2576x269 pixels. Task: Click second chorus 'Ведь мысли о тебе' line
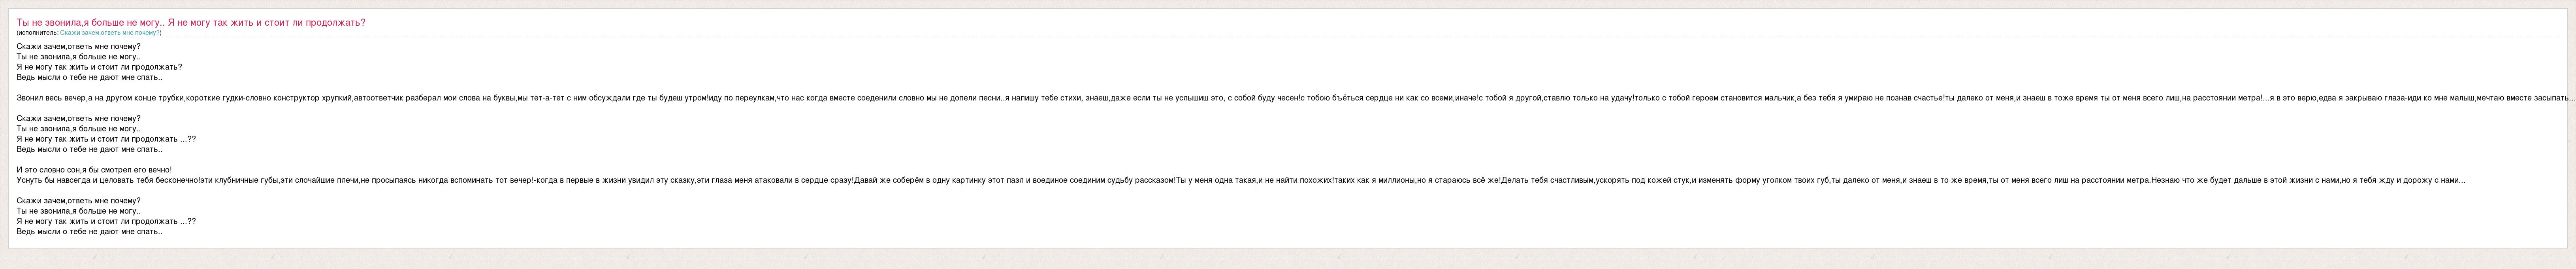90,149
